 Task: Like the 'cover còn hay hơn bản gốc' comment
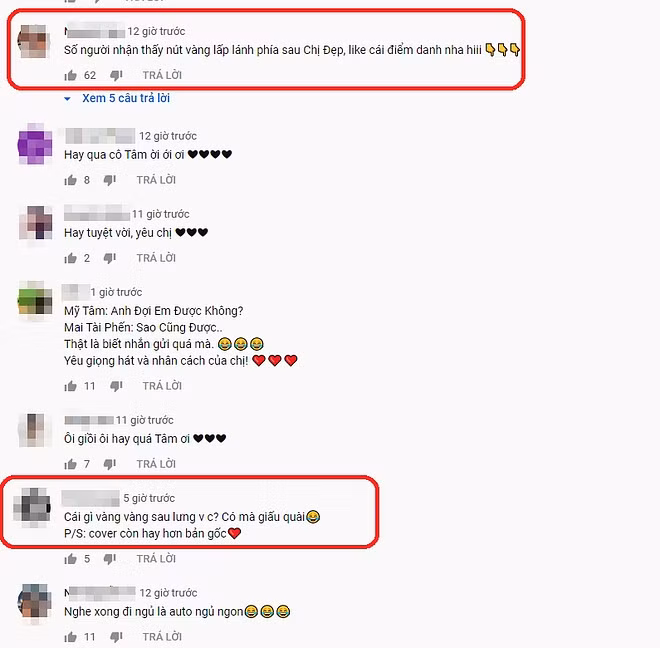(70, 559)
